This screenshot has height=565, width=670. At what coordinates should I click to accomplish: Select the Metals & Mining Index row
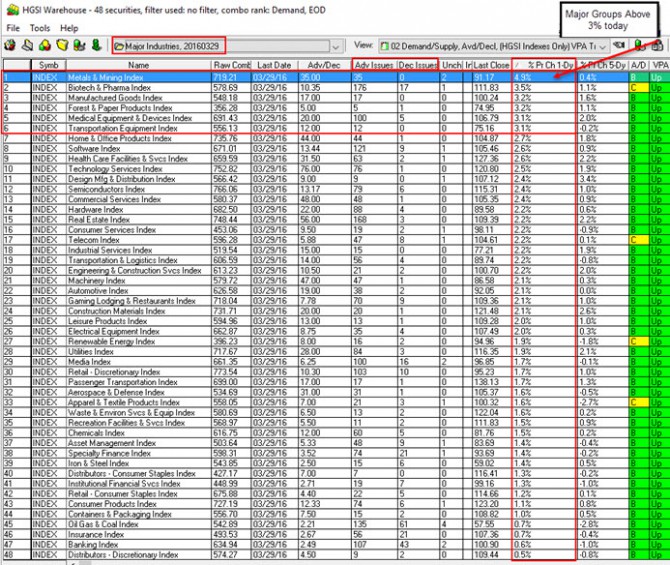pos(336,77)
